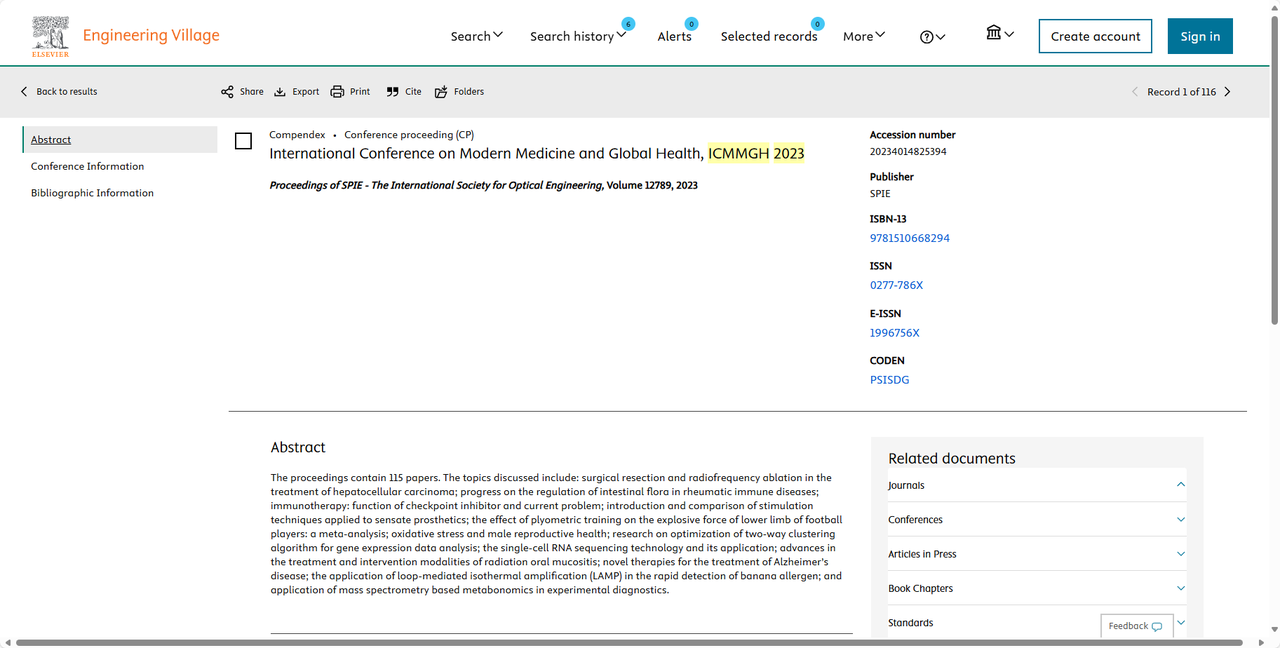Open the More dropdown menu
The height and width of the screenshot is (648, 1280).
(863, 36)
